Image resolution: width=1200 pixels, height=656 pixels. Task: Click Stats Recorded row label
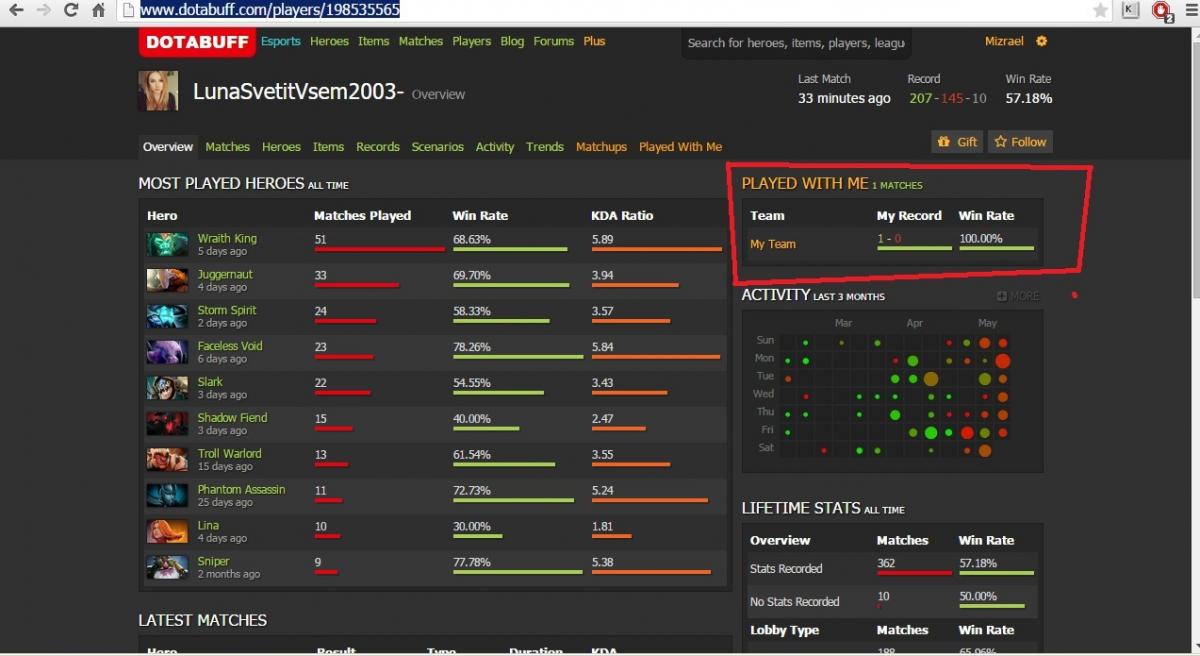786,569
